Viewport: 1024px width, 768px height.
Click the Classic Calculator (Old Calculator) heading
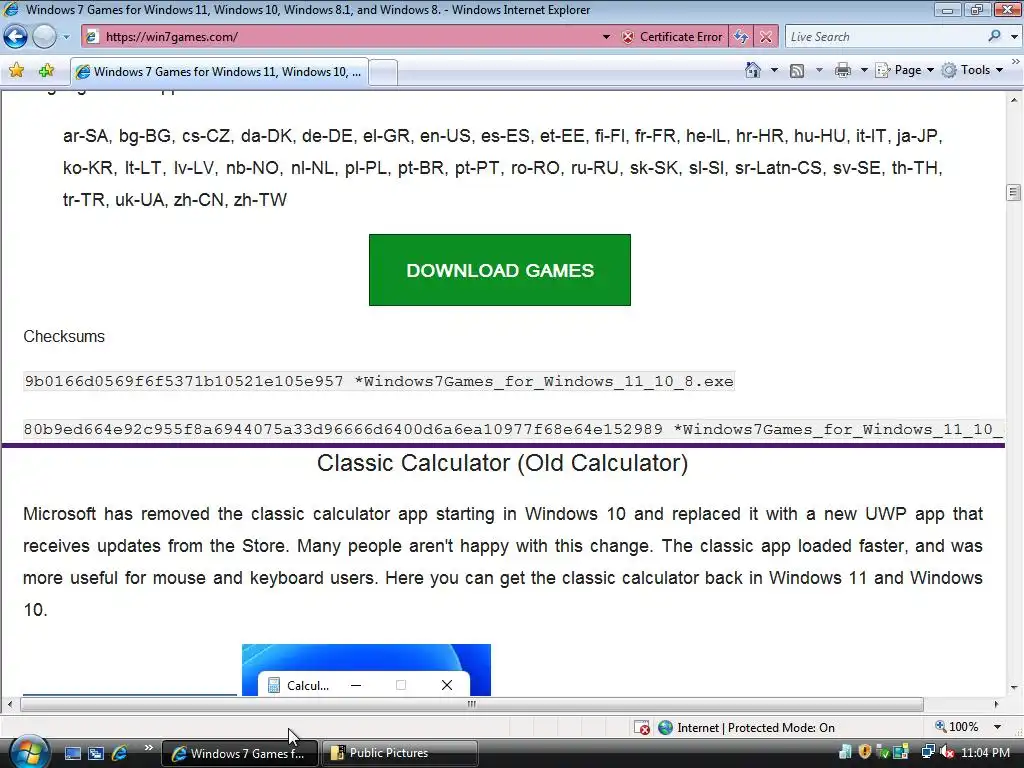pos(502,463)
